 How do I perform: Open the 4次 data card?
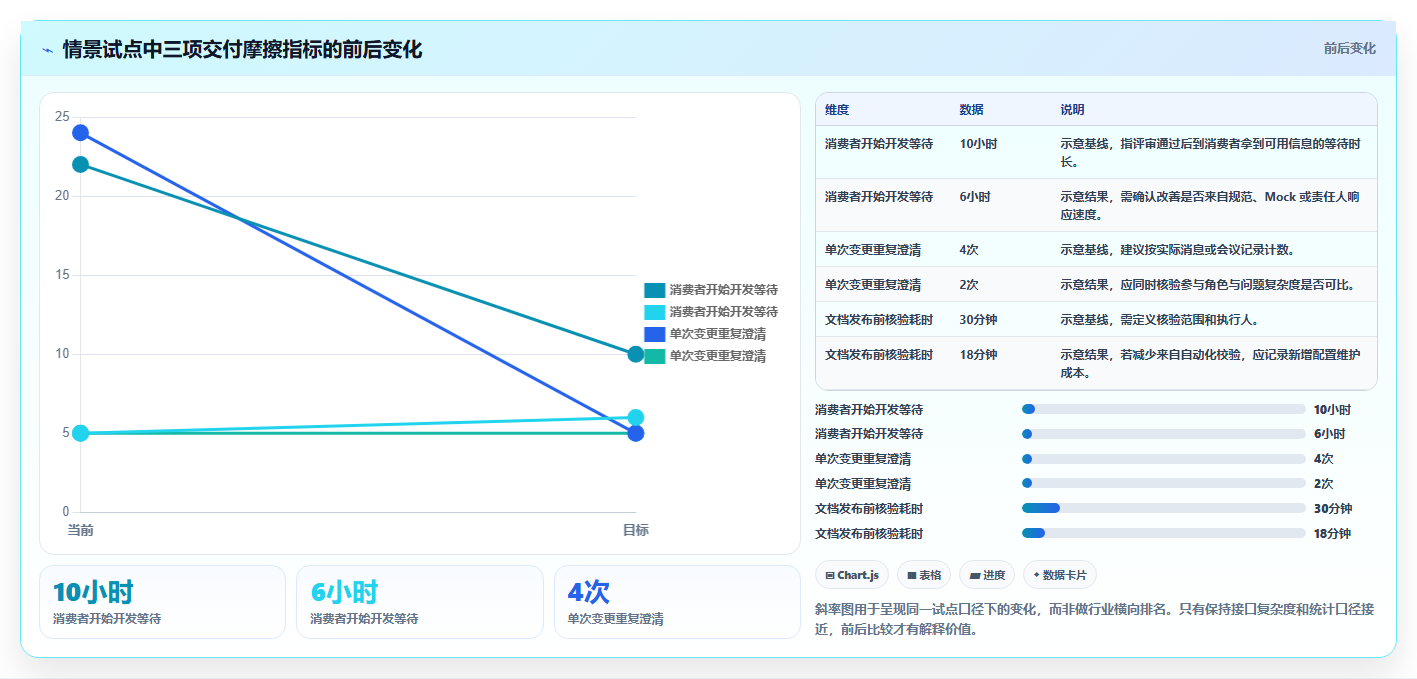[677, 602]
